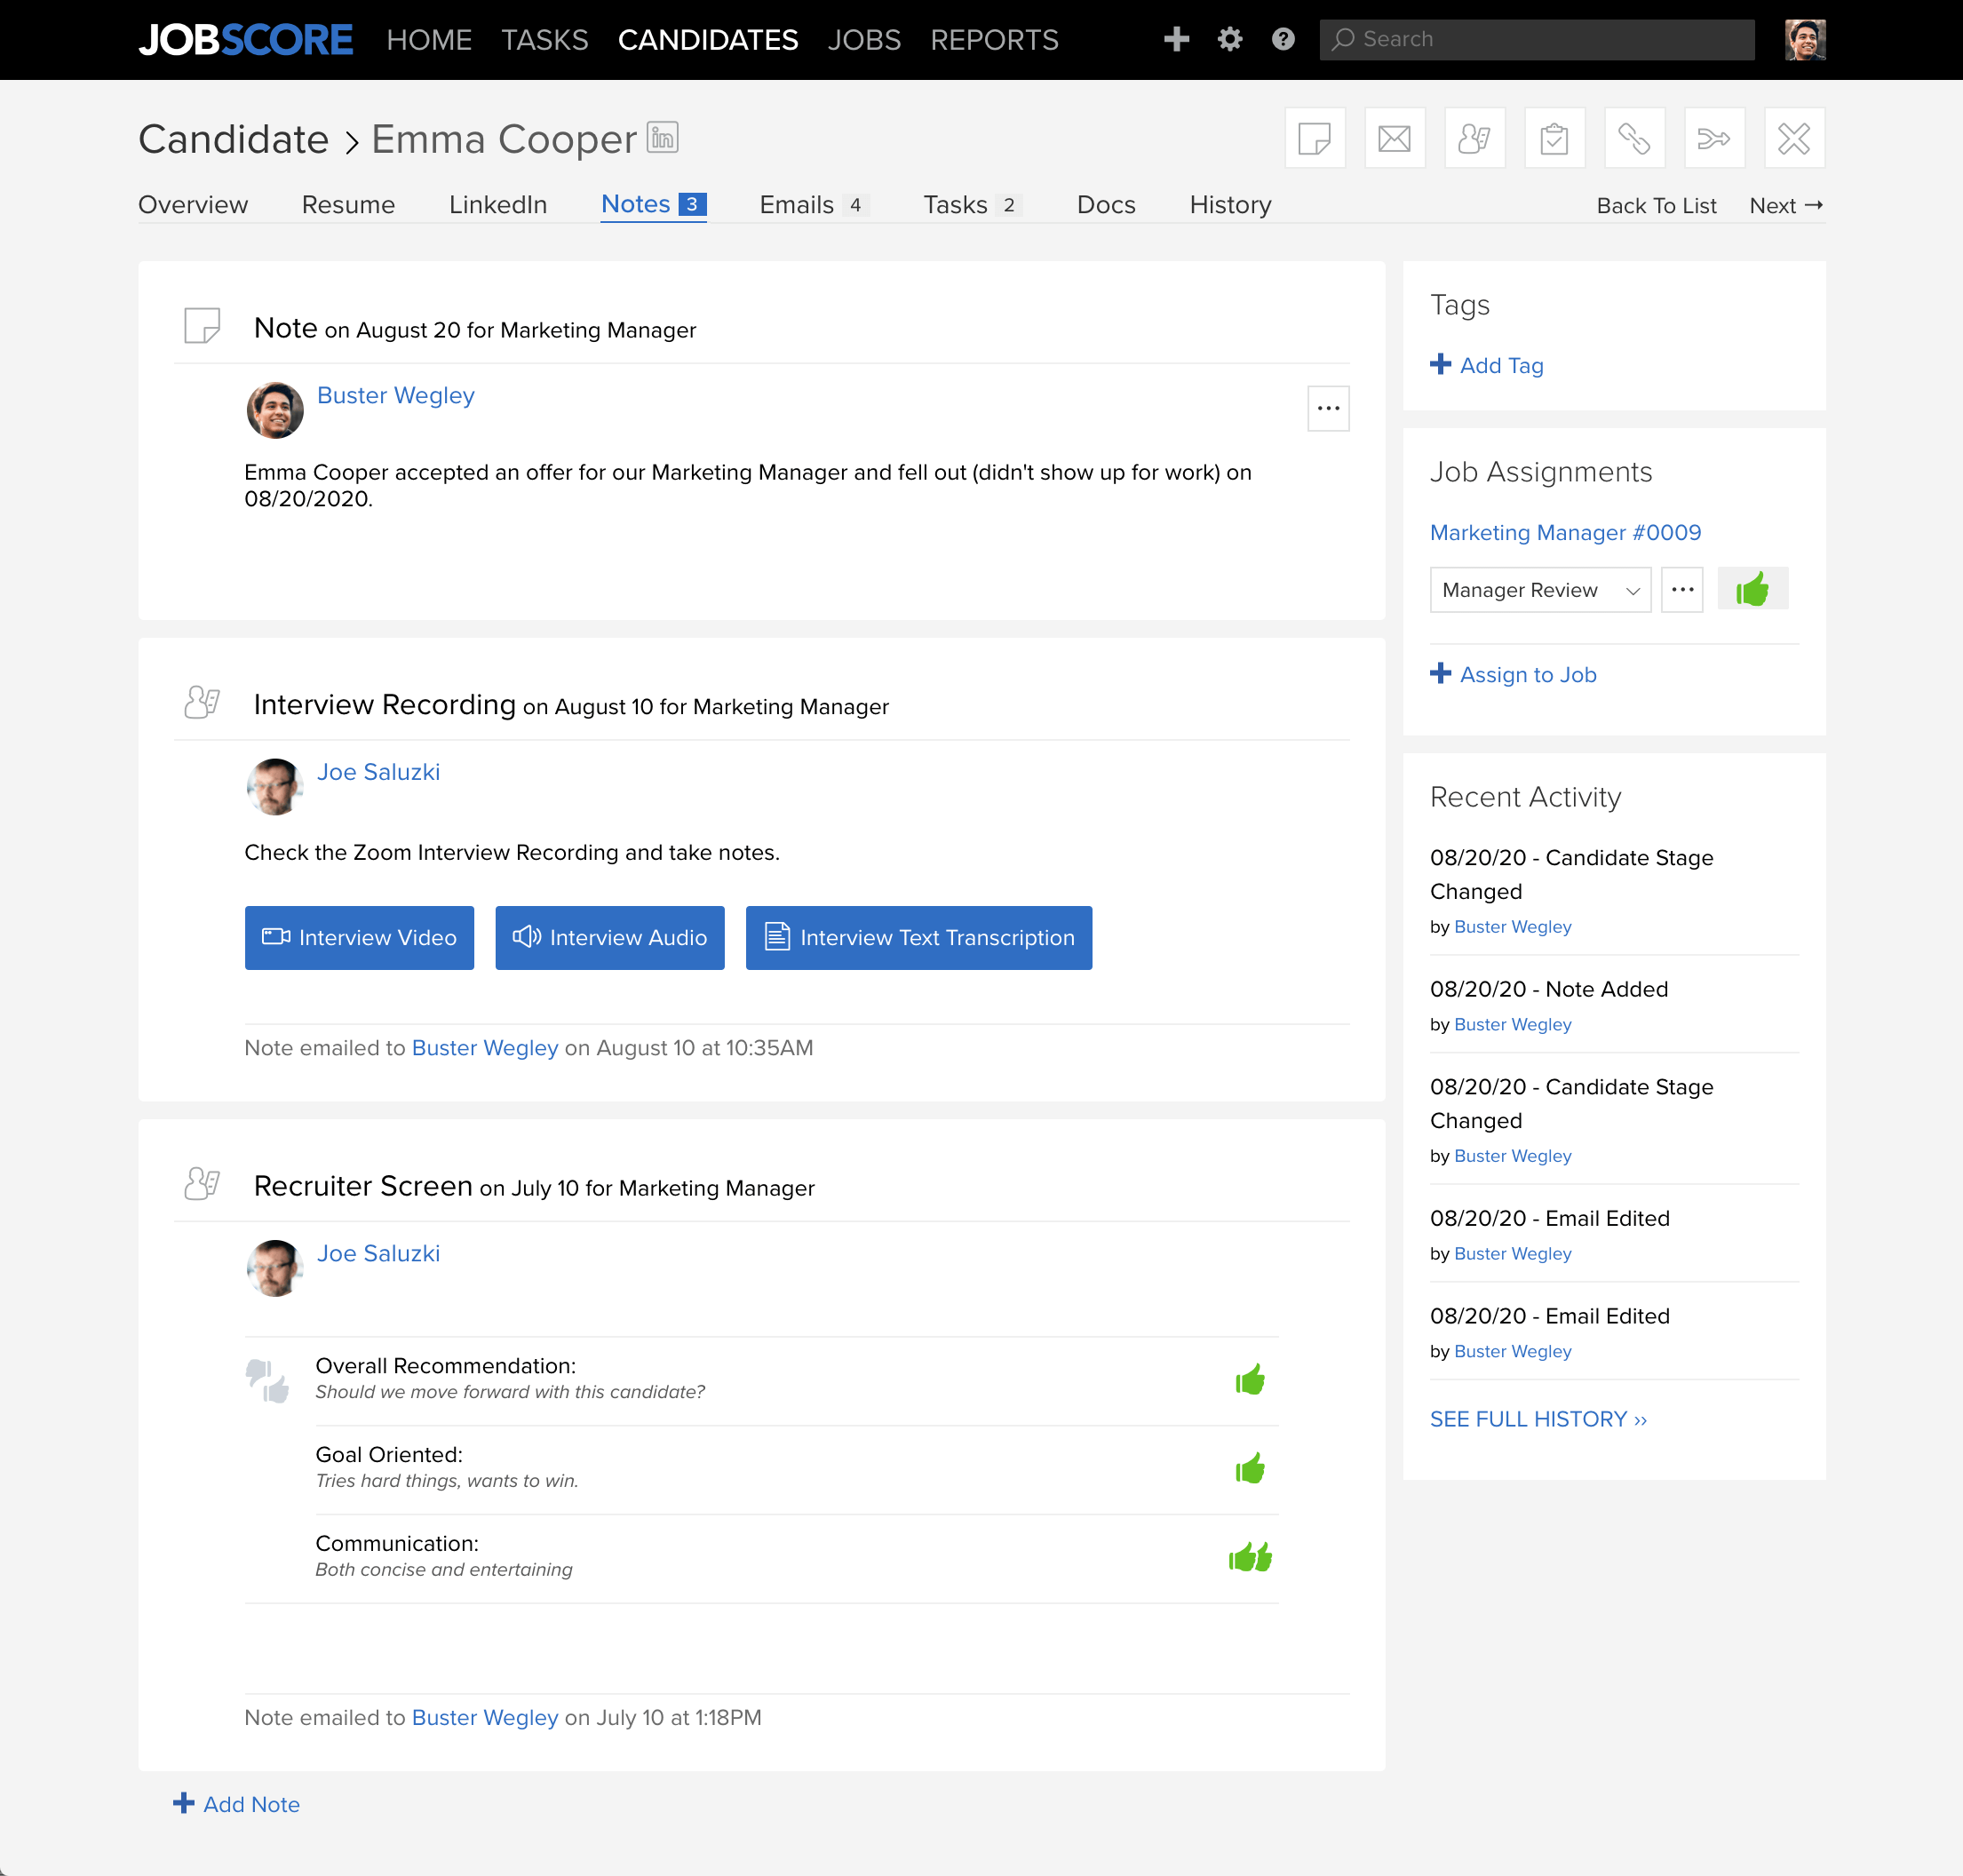This screenshot has height=1876, width=1963.
Task: Click the plus add icon in top bar
Action: pyautogui.click(x=1176, y=39)
